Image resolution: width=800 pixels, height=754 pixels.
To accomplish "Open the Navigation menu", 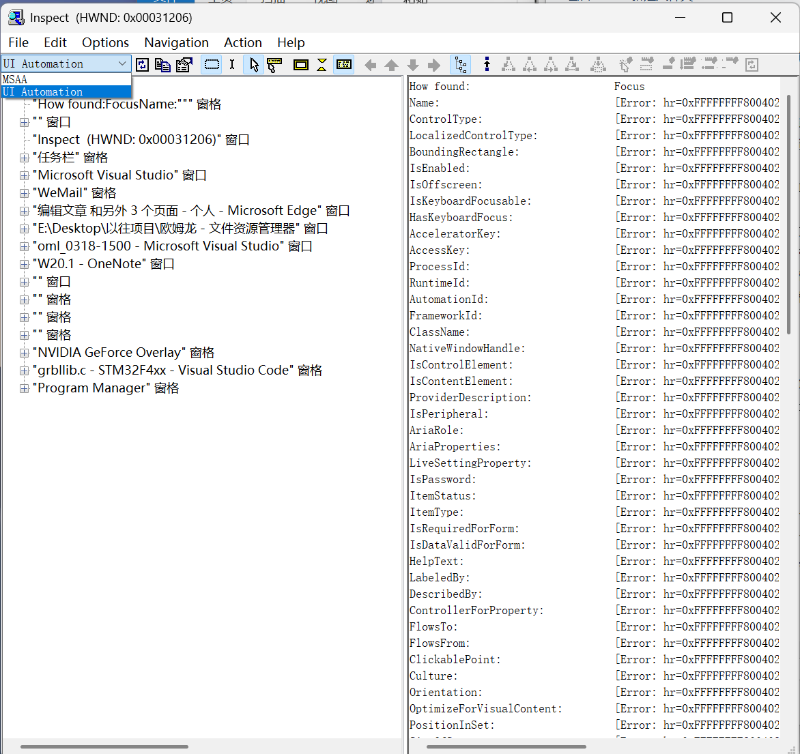I will pos(176,42).
